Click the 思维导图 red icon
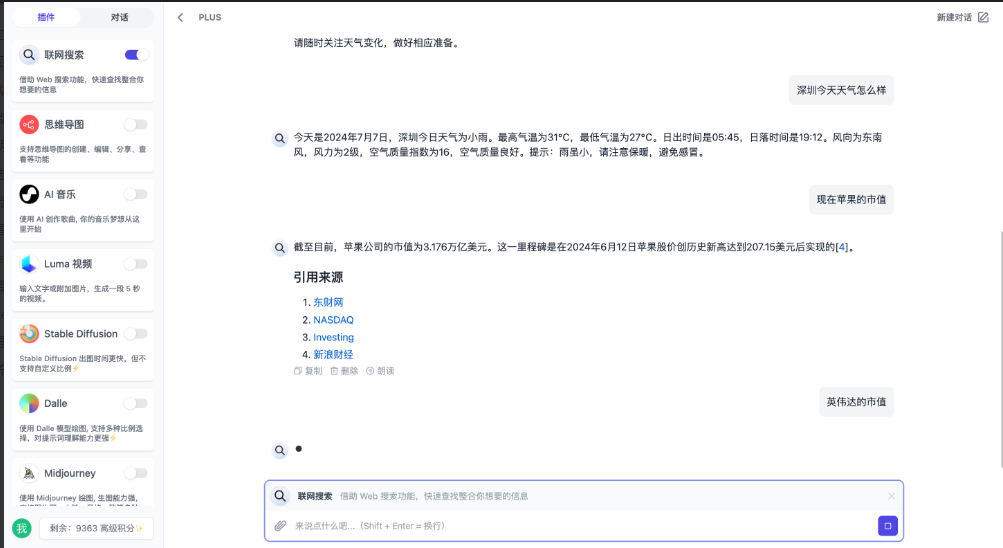The height and width of the screenshot is (548, 1003). (x=29, y=125)
